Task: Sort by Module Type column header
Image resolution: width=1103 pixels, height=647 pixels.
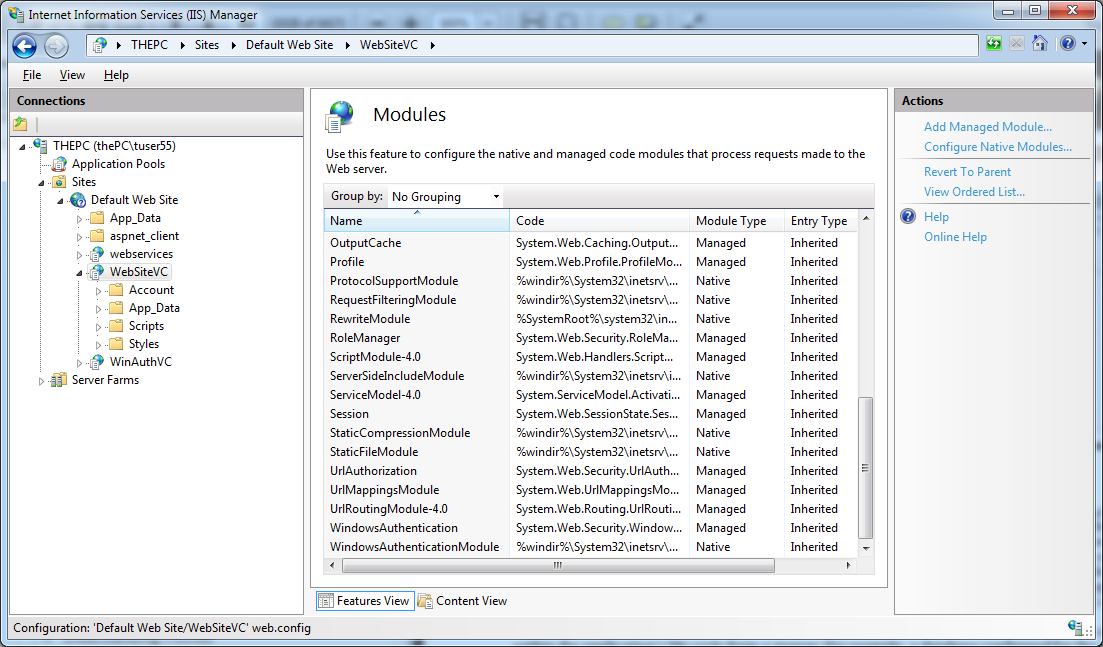Action: coord(737,220)
